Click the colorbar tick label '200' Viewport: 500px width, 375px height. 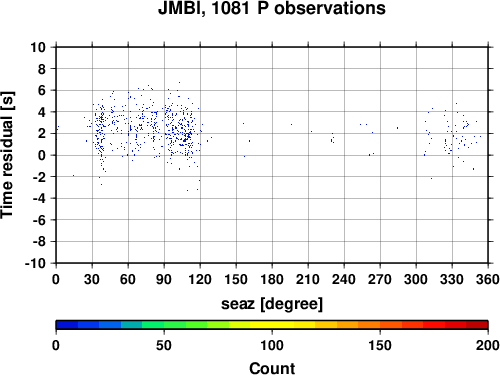pos(488,345)
